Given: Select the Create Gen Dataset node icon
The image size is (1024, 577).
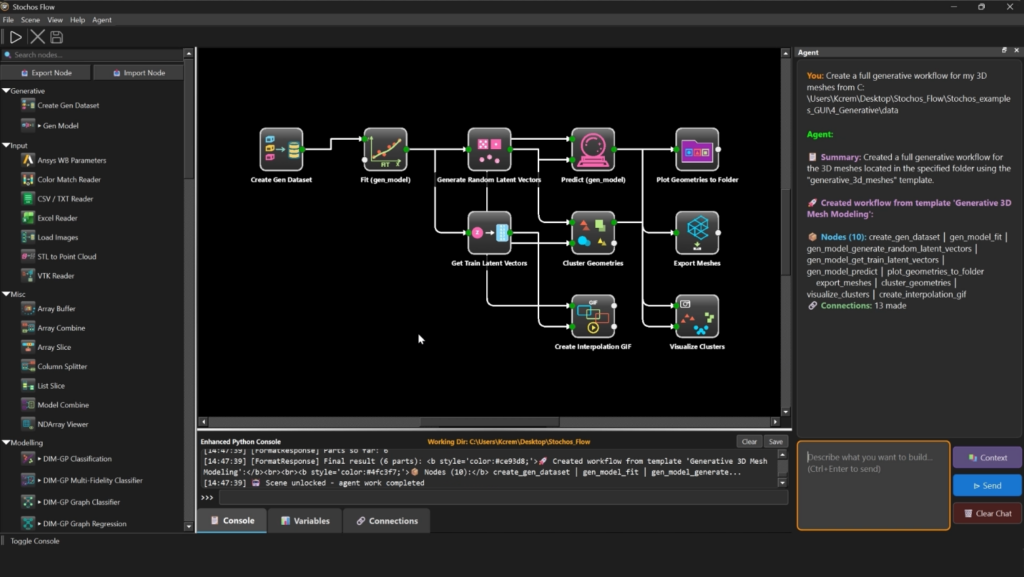Looking at the screenshot, I should [281, 149].
